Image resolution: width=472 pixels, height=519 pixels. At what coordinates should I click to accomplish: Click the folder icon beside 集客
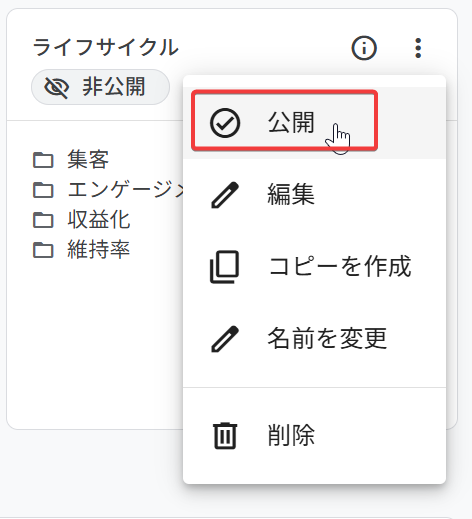click(x=43, y=160)
